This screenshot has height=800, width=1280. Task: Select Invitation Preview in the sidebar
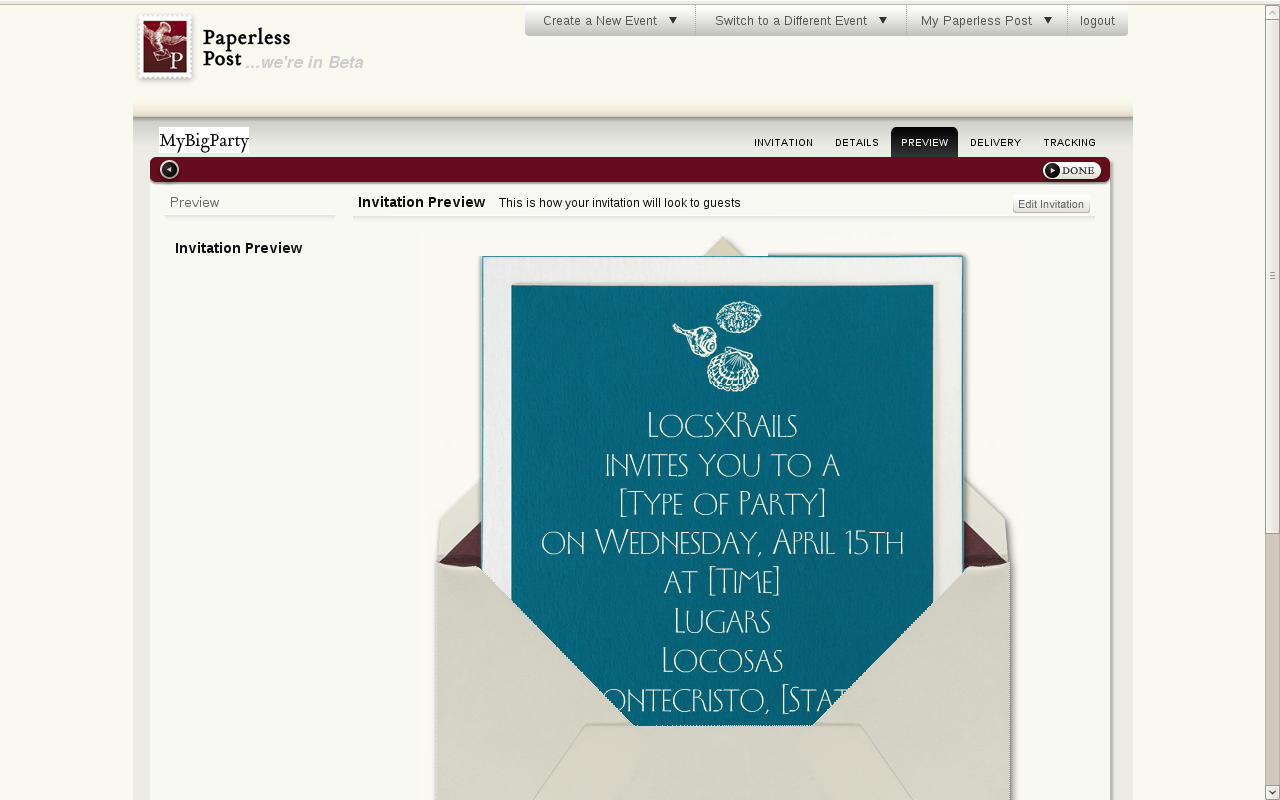pyautogui.click(x=238, y=248)
